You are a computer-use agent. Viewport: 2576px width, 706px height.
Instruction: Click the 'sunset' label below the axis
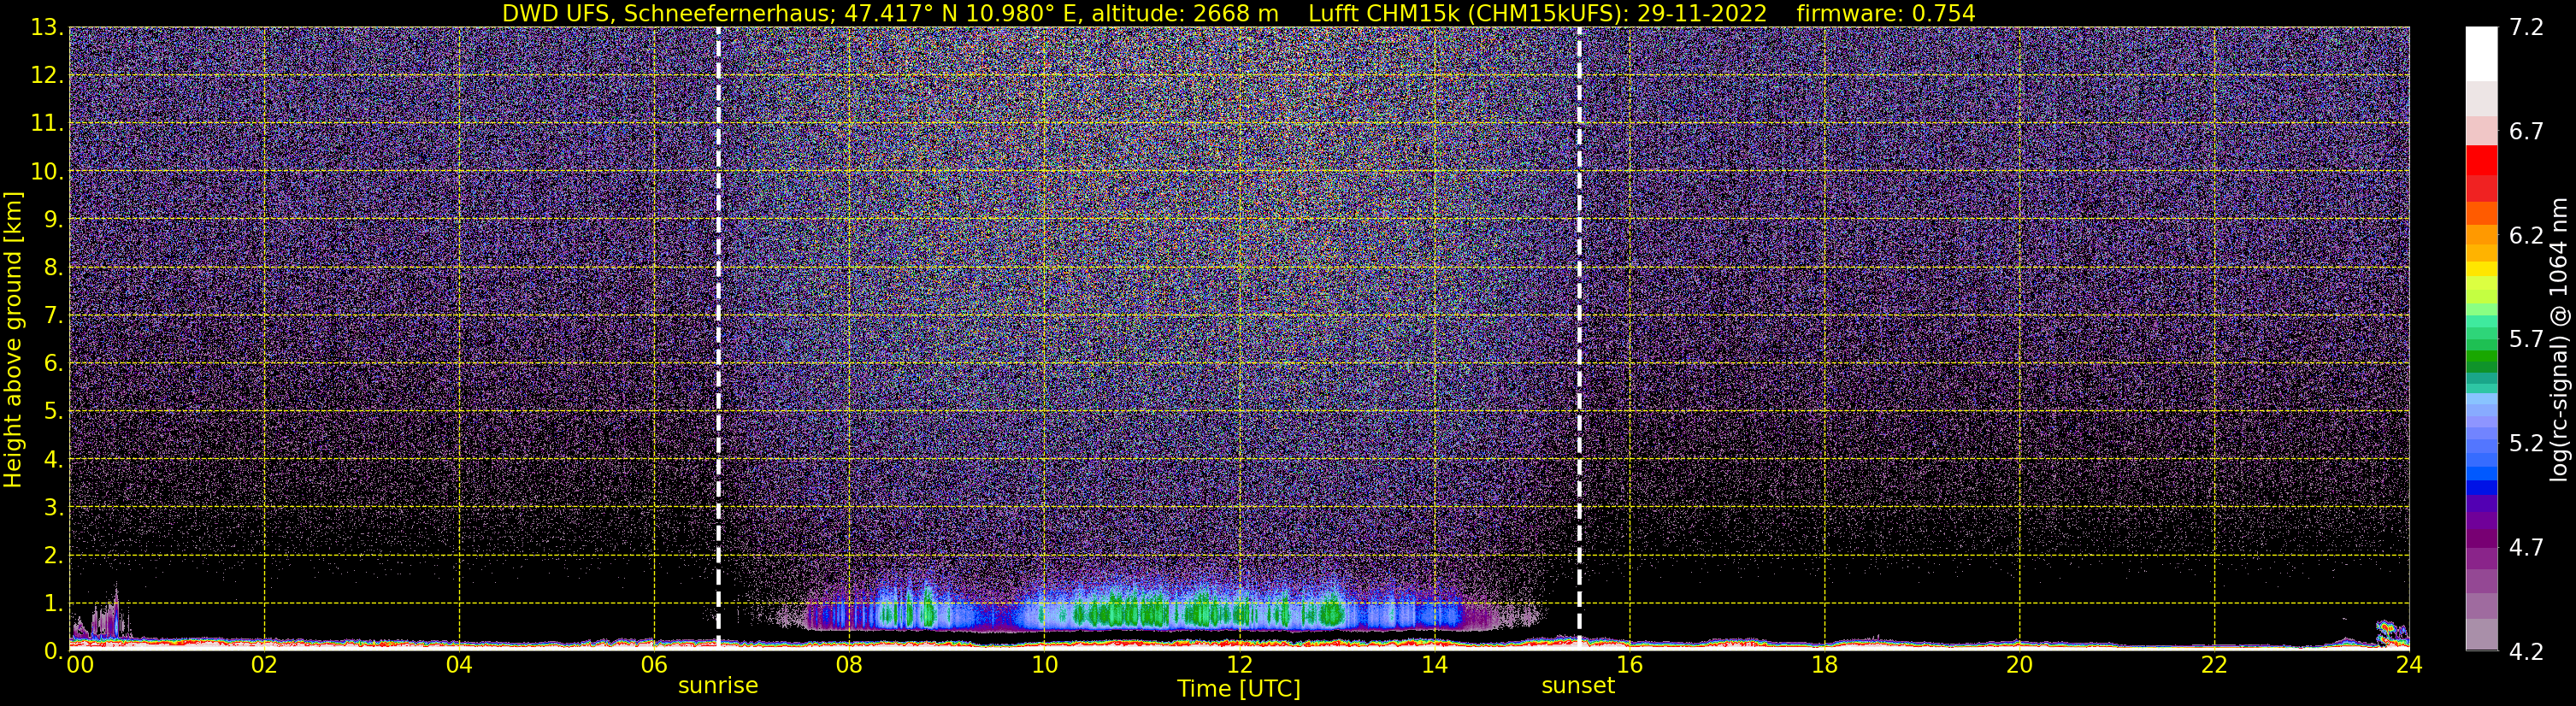coord(1578,686)
